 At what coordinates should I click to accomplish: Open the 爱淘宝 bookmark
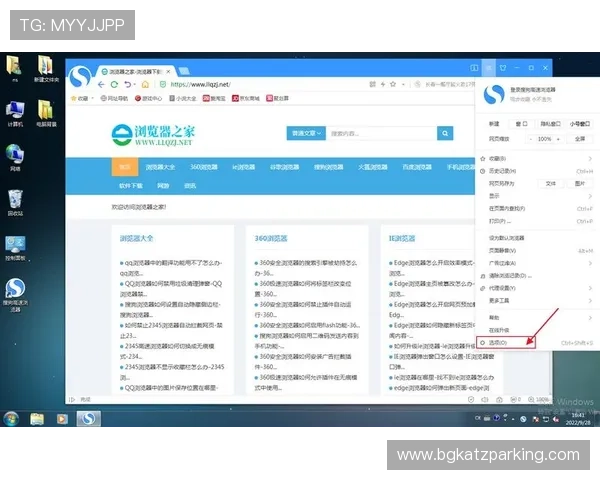tap(214, 98)
